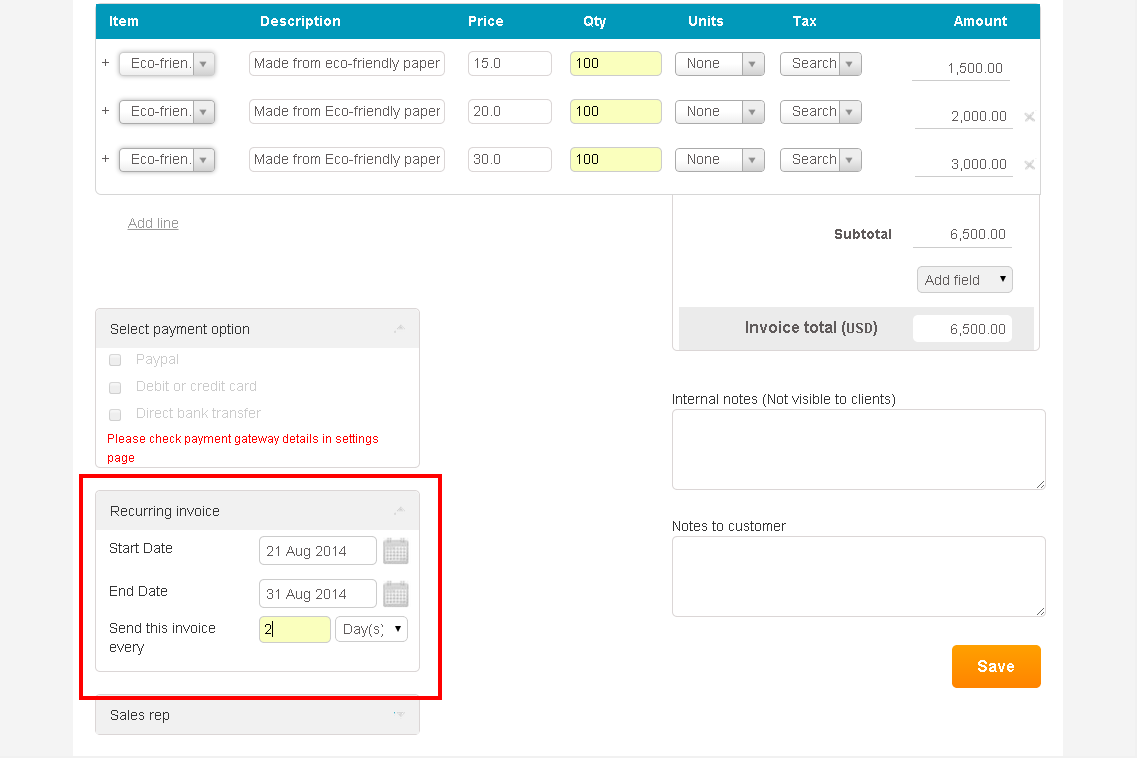Viewport: 1137px width, 758px height.
Task: Open Units dropdown on the 15.0 line
Action: pyautogui.click(x=719, y=64)
